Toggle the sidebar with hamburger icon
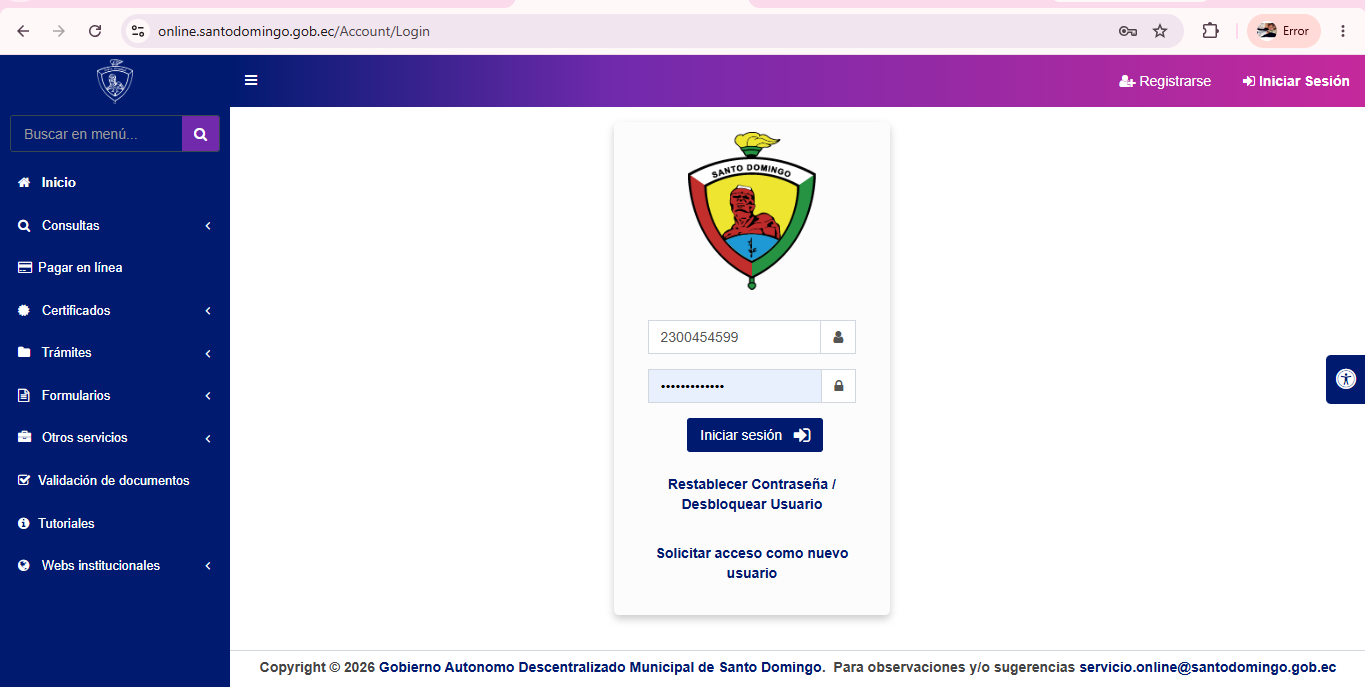The height and width of the screenshot is (687, 1365). (251, 80)
